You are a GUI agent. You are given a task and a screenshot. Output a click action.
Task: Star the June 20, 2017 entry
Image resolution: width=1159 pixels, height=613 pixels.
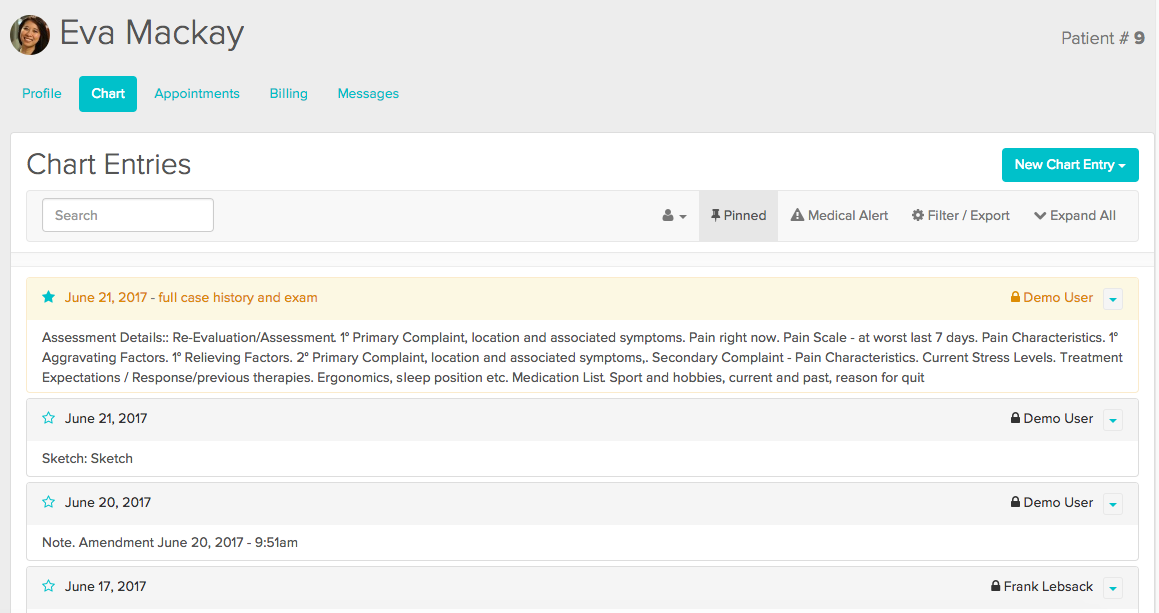click(49, 502)
